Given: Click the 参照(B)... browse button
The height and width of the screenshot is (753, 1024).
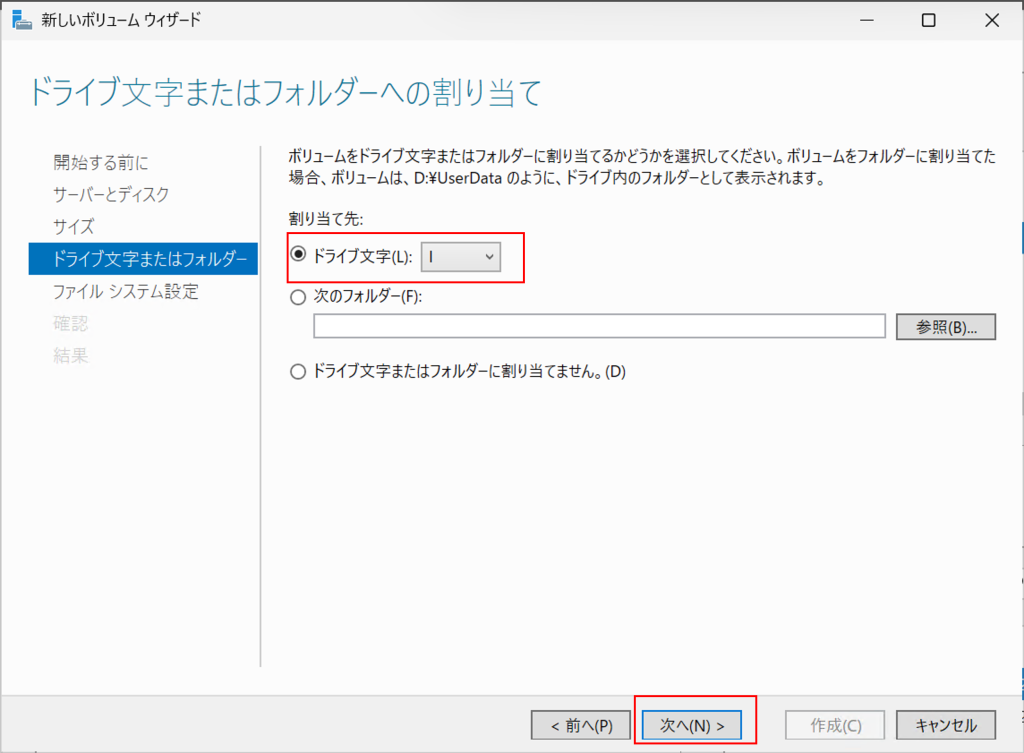Looking at the screenshot, I should (946, 327).
